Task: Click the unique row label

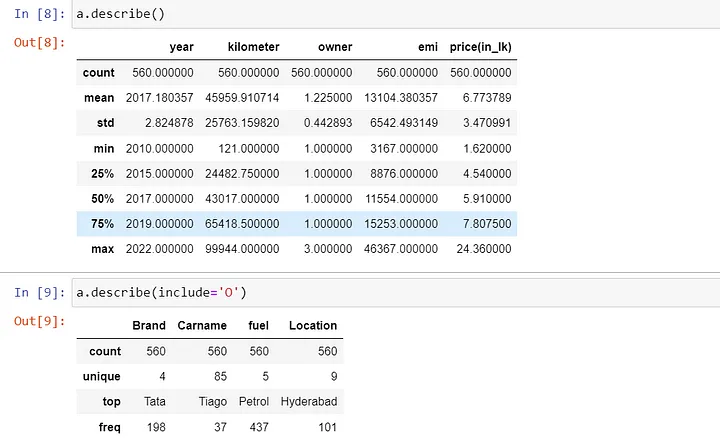Action: click(x=101, y=377)
